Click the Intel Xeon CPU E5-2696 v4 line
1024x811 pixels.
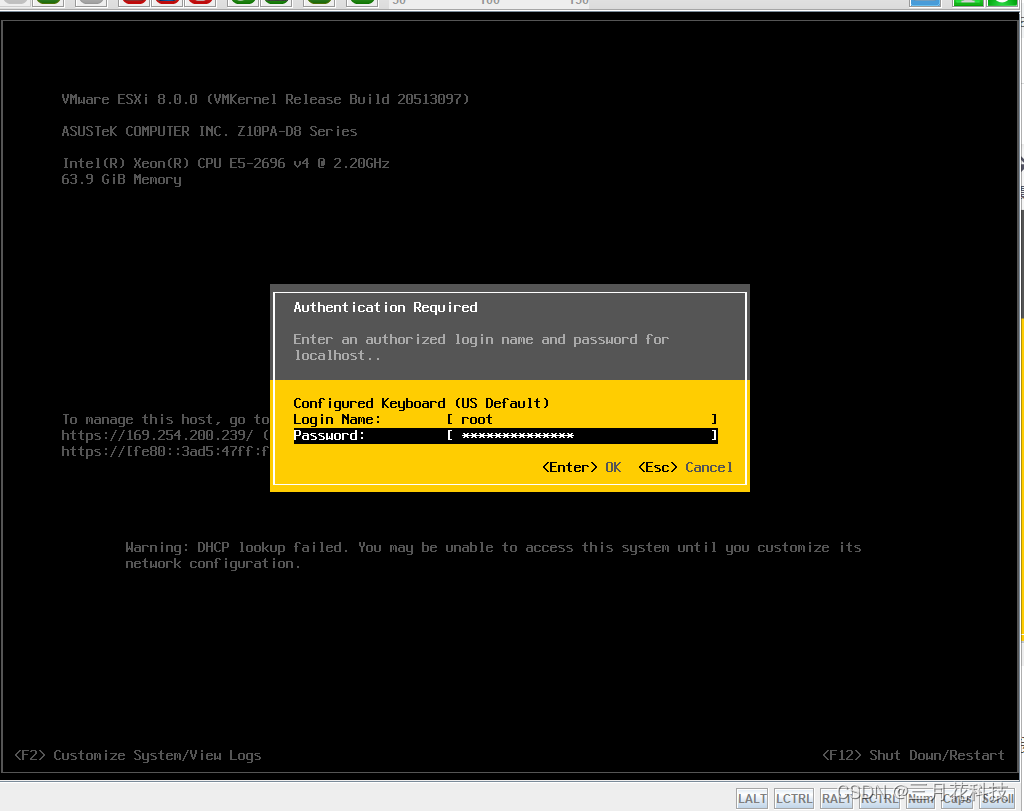[225, 163]
